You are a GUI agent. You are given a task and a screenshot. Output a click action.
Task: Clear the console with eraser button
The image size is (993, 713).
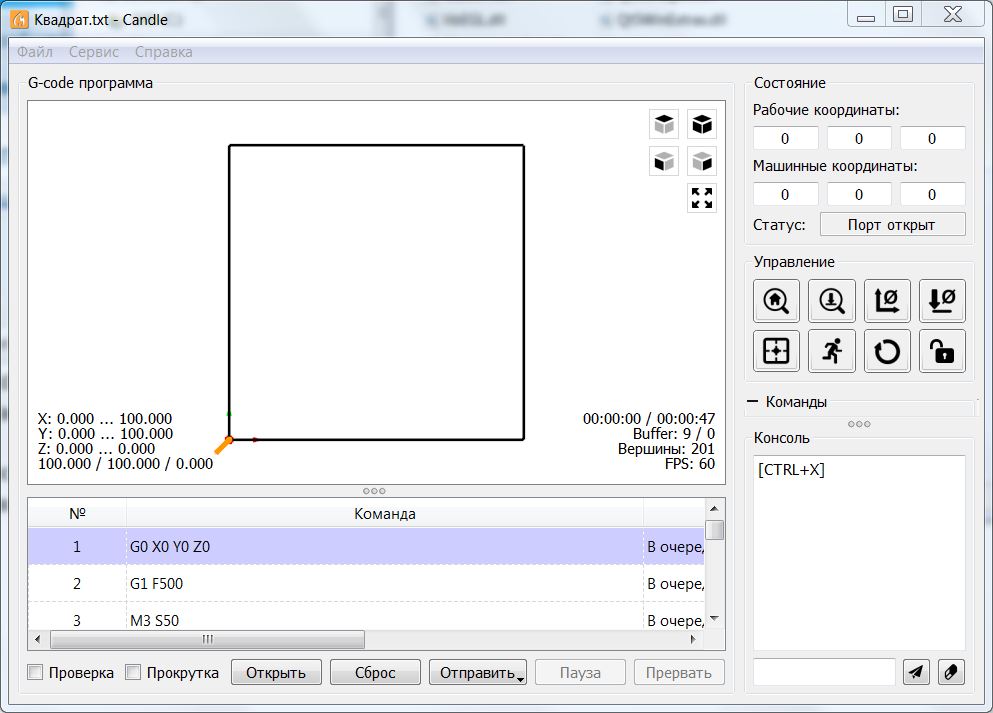951,672
